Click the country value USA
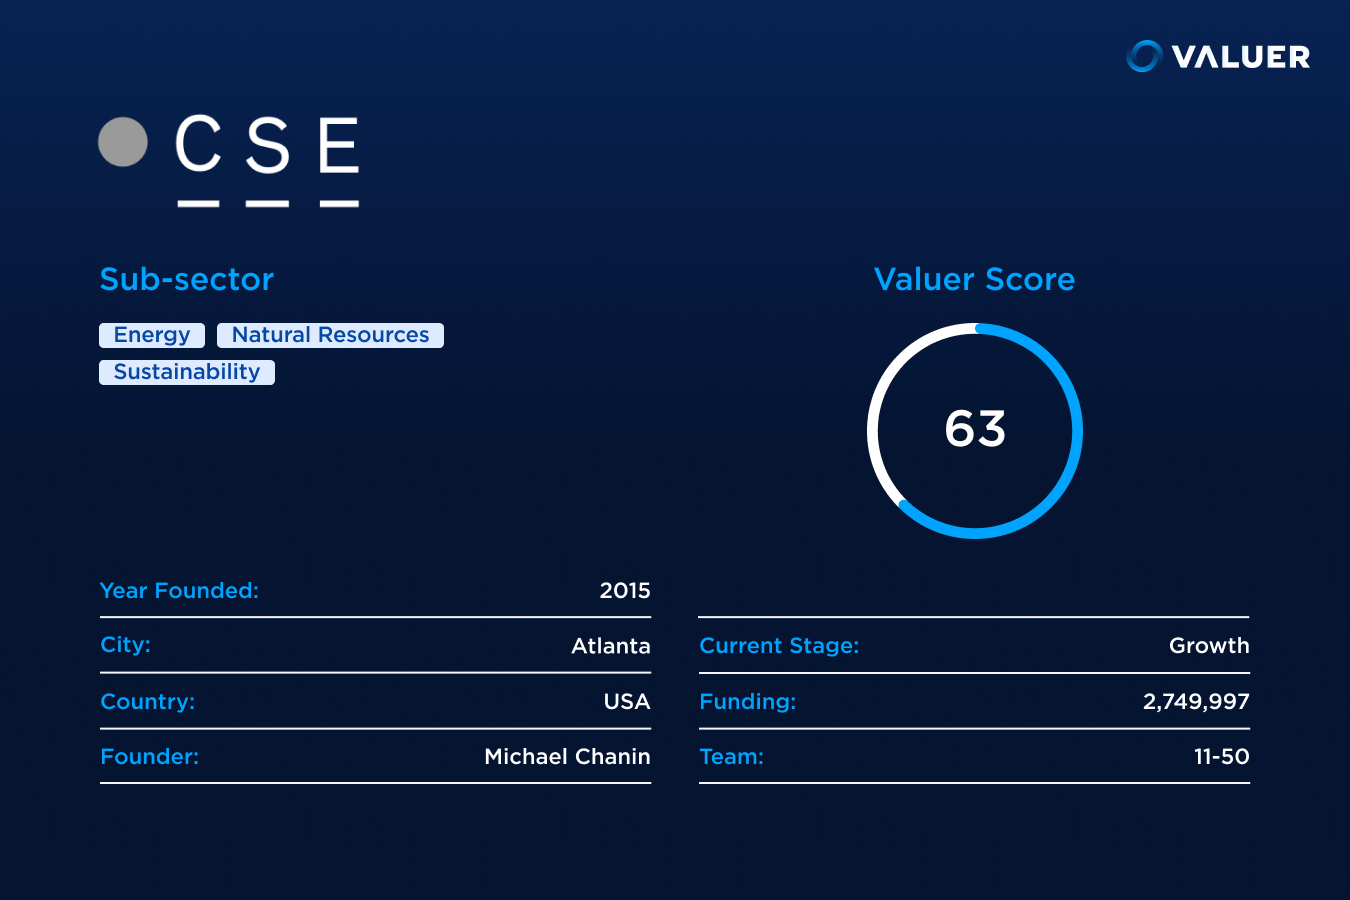The width and height of the screenshot is (1350, 900). pos(627,702)
